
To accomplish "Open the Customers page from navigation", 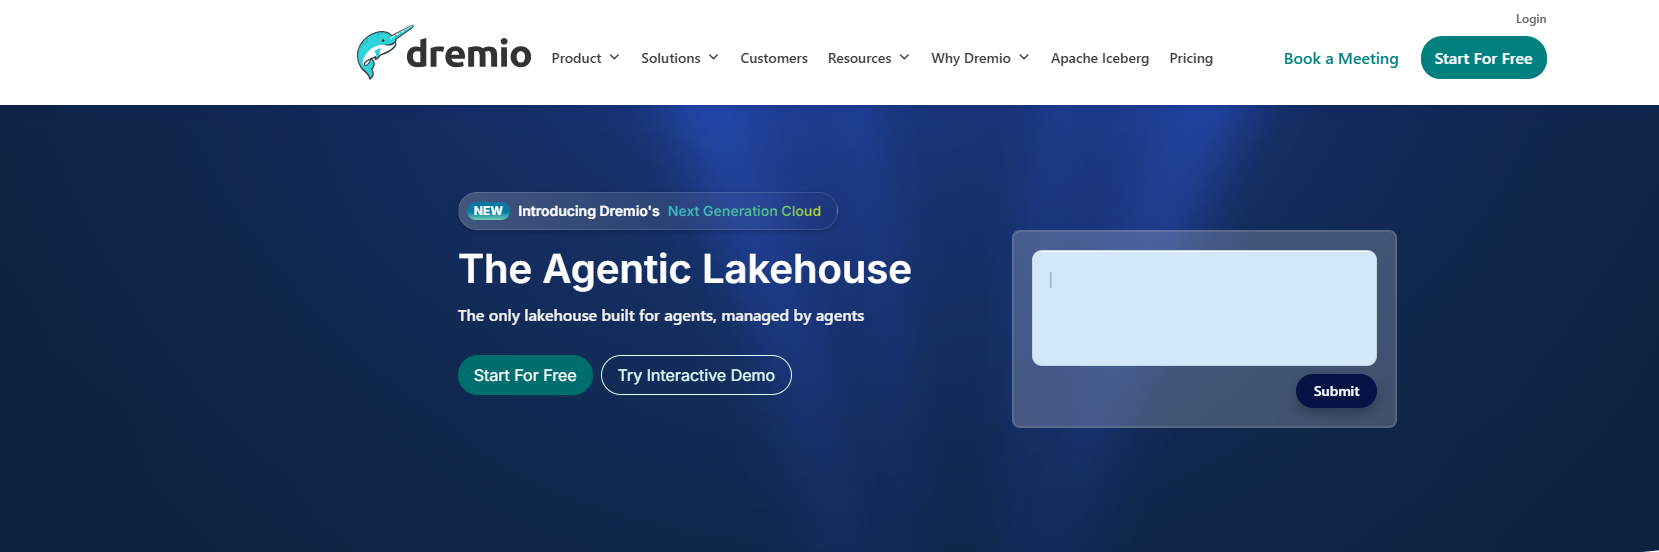I will 773,58.
